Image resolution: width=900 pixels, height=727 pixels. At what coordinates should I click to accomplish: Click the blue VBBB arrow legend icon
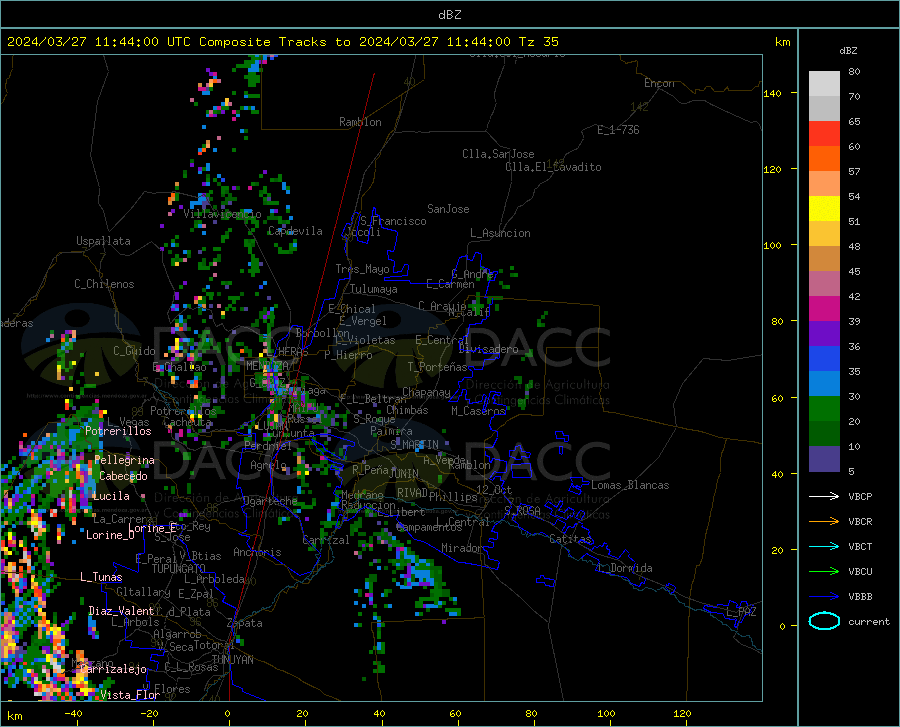(x=824, y=596)
